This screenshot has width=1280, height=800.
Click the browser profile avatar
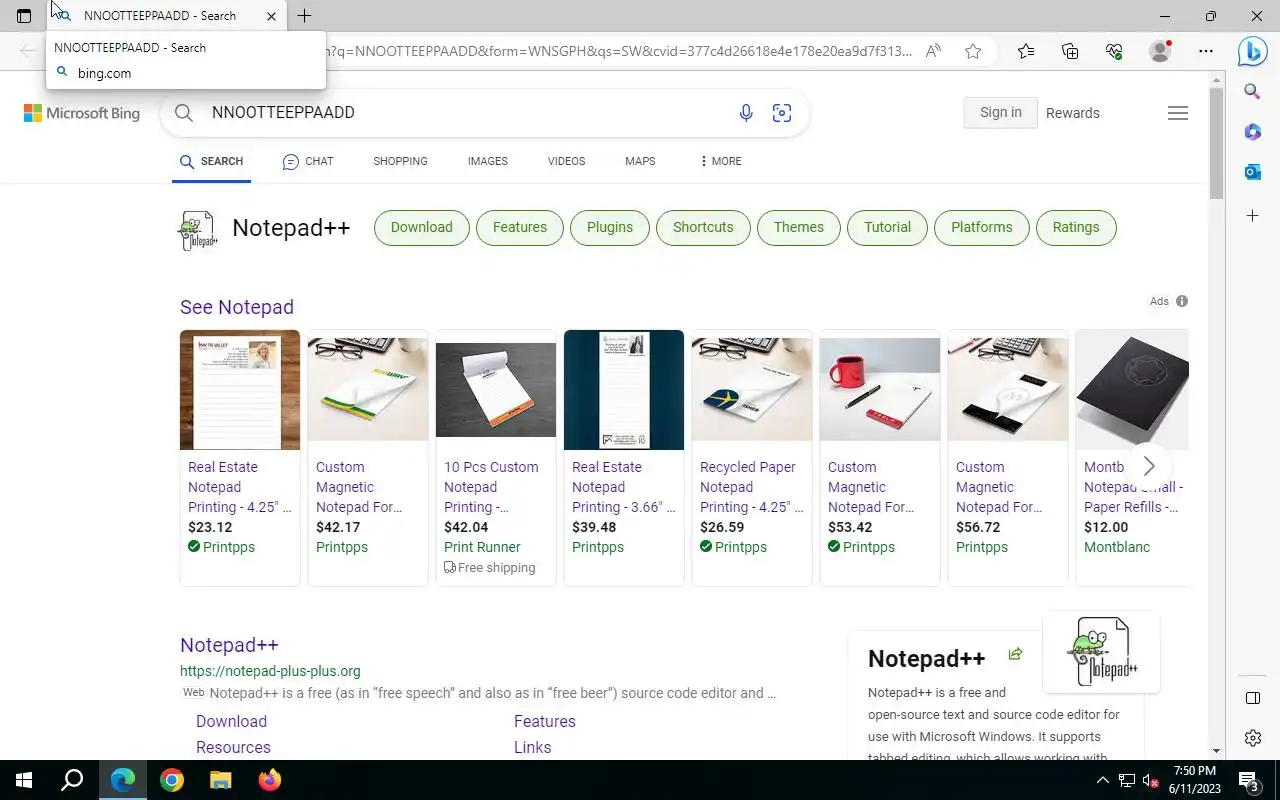tap(1160, 51)
